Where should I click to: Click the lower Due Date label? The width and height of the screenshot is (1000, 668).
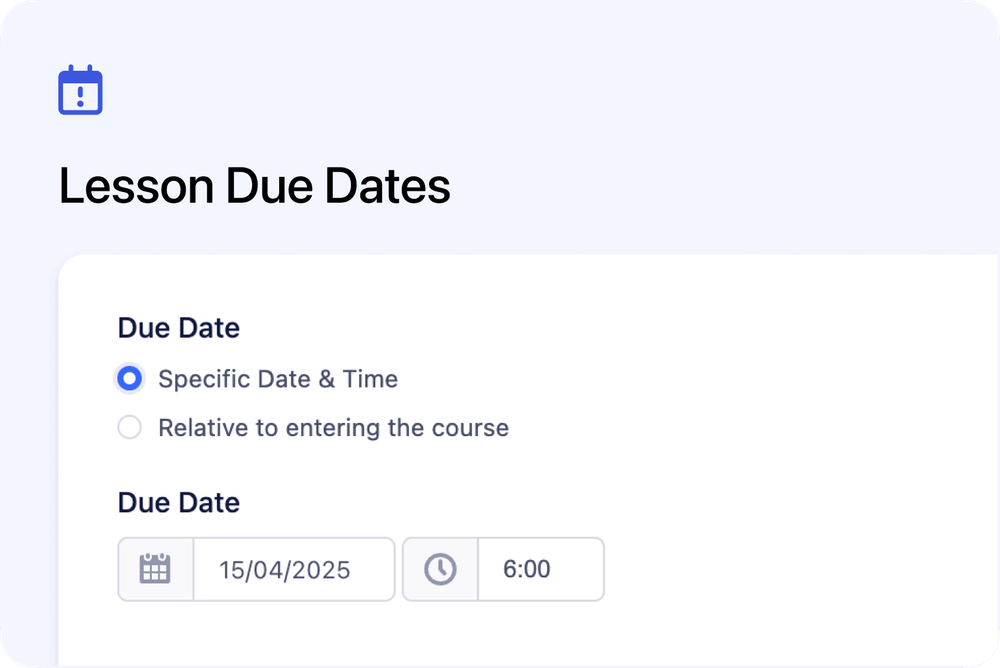(x=178, y=502)
